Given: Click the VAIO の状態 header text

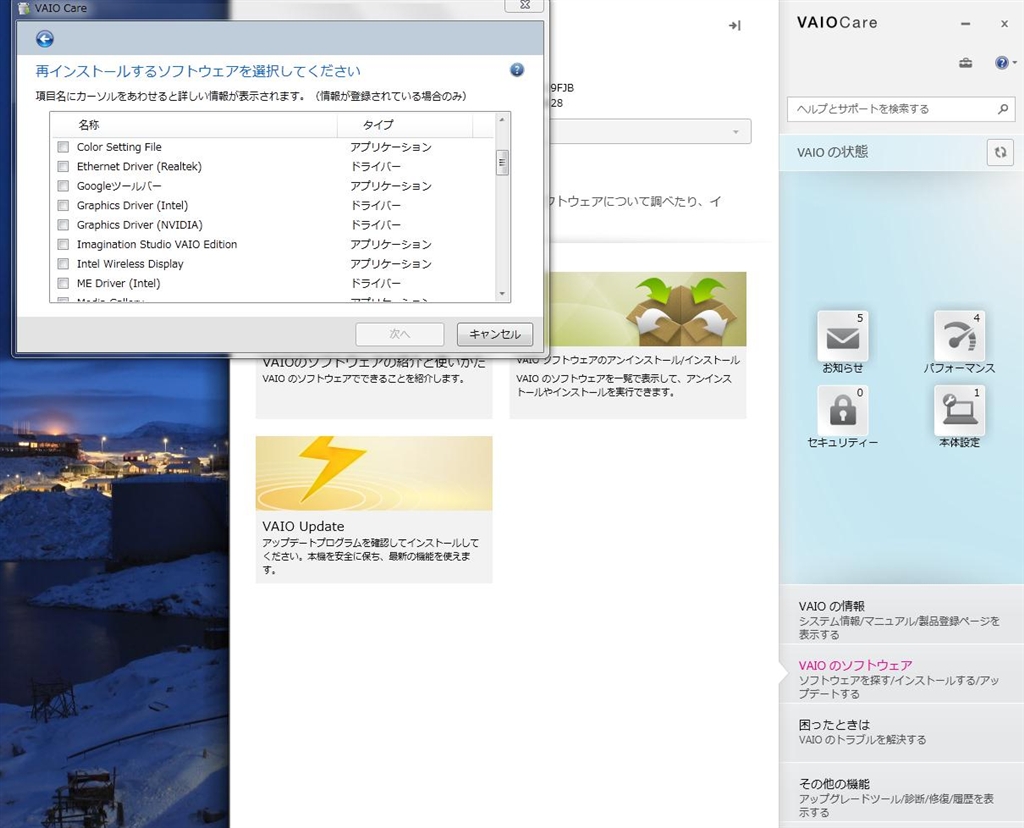Looking at the screenshot, I should coord(833,152).
